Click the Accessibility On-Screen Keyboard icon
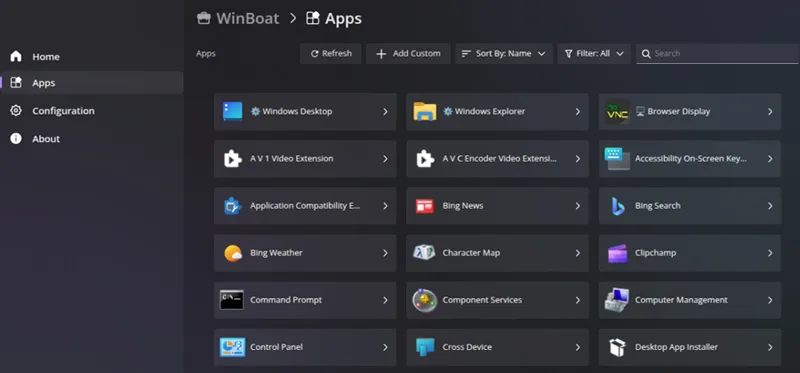Screen dimensions: 800x373 [617, 159]
